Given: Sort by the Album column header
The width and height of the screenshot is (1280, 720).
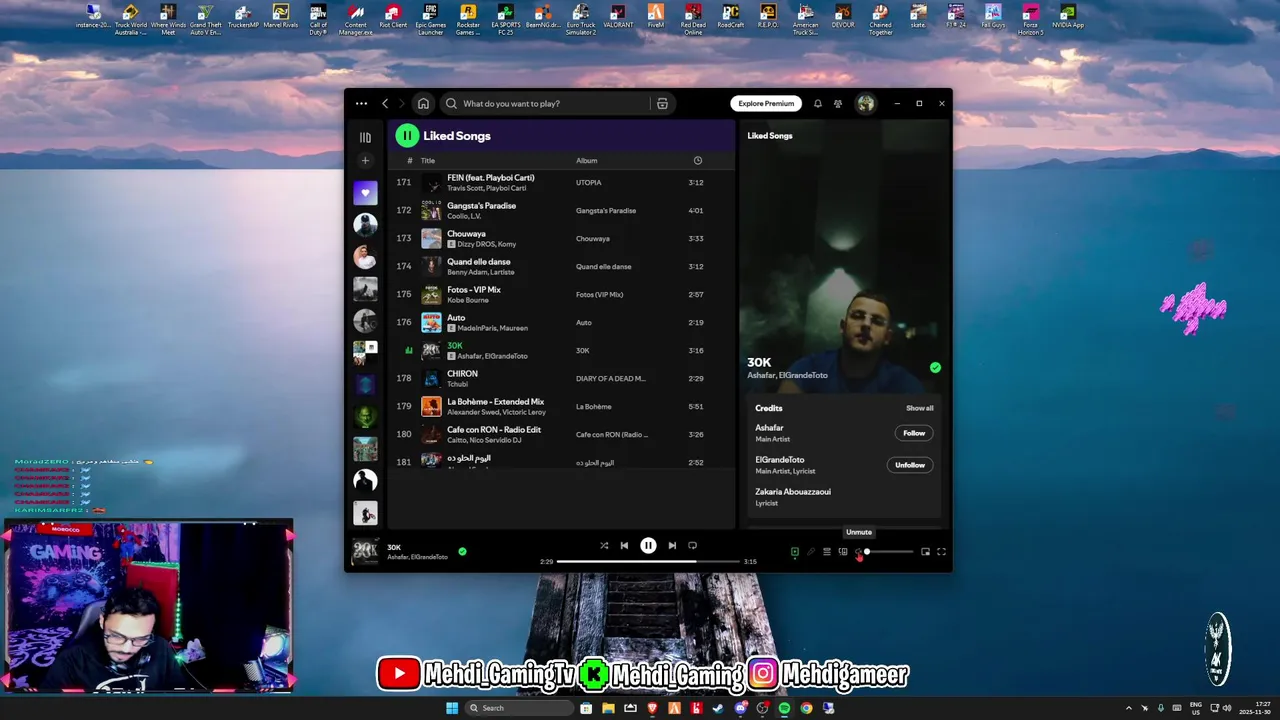Looking at the screenshot, I should pos(586,160).
